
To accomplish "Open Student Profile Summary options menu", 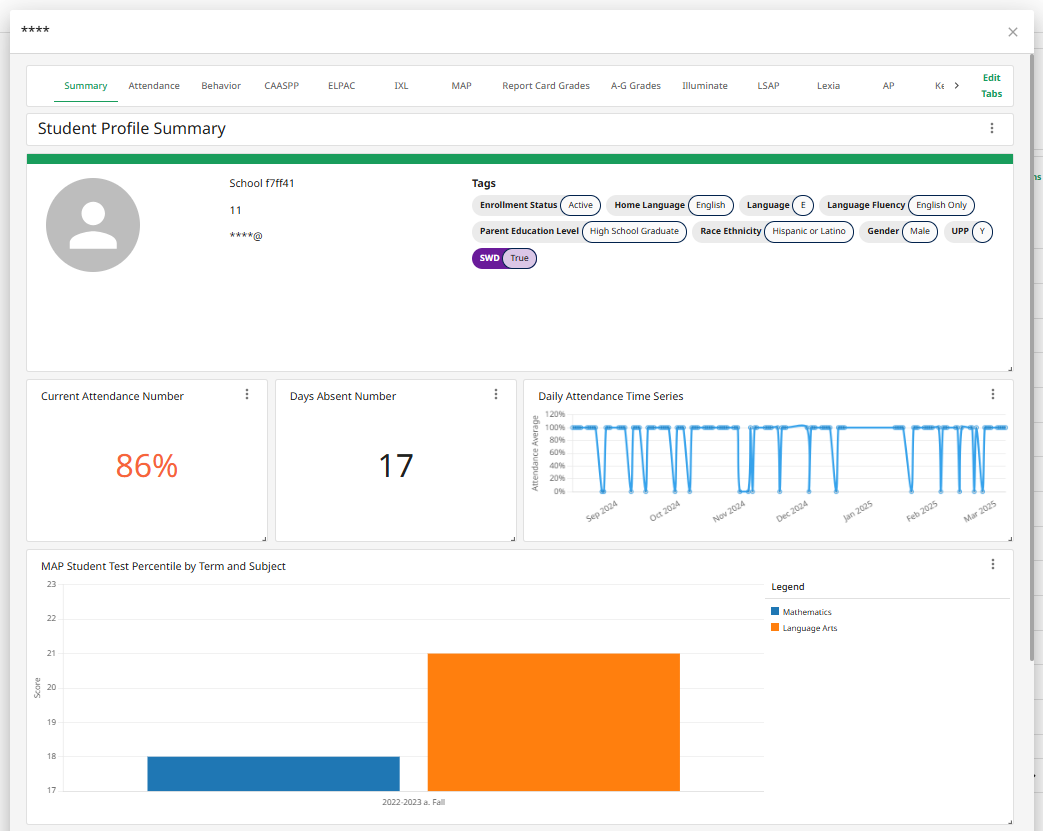I will coord(992,128).
